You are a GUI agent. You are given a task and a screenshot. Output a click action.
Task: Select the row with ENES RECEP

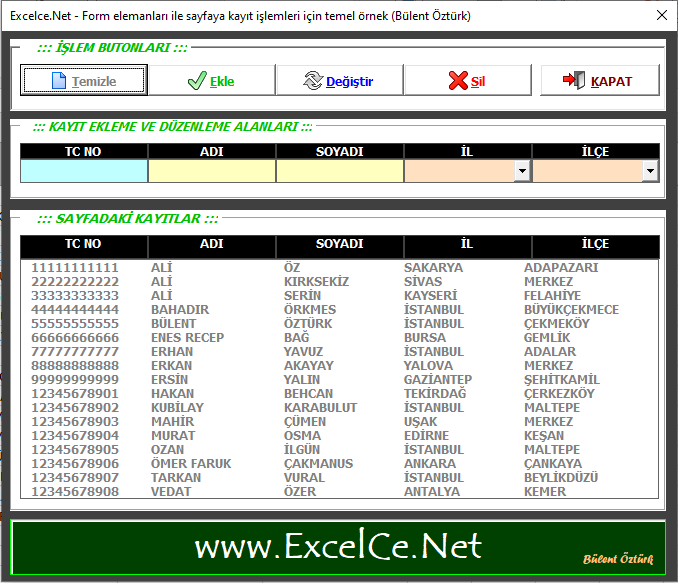pos(339,338)
